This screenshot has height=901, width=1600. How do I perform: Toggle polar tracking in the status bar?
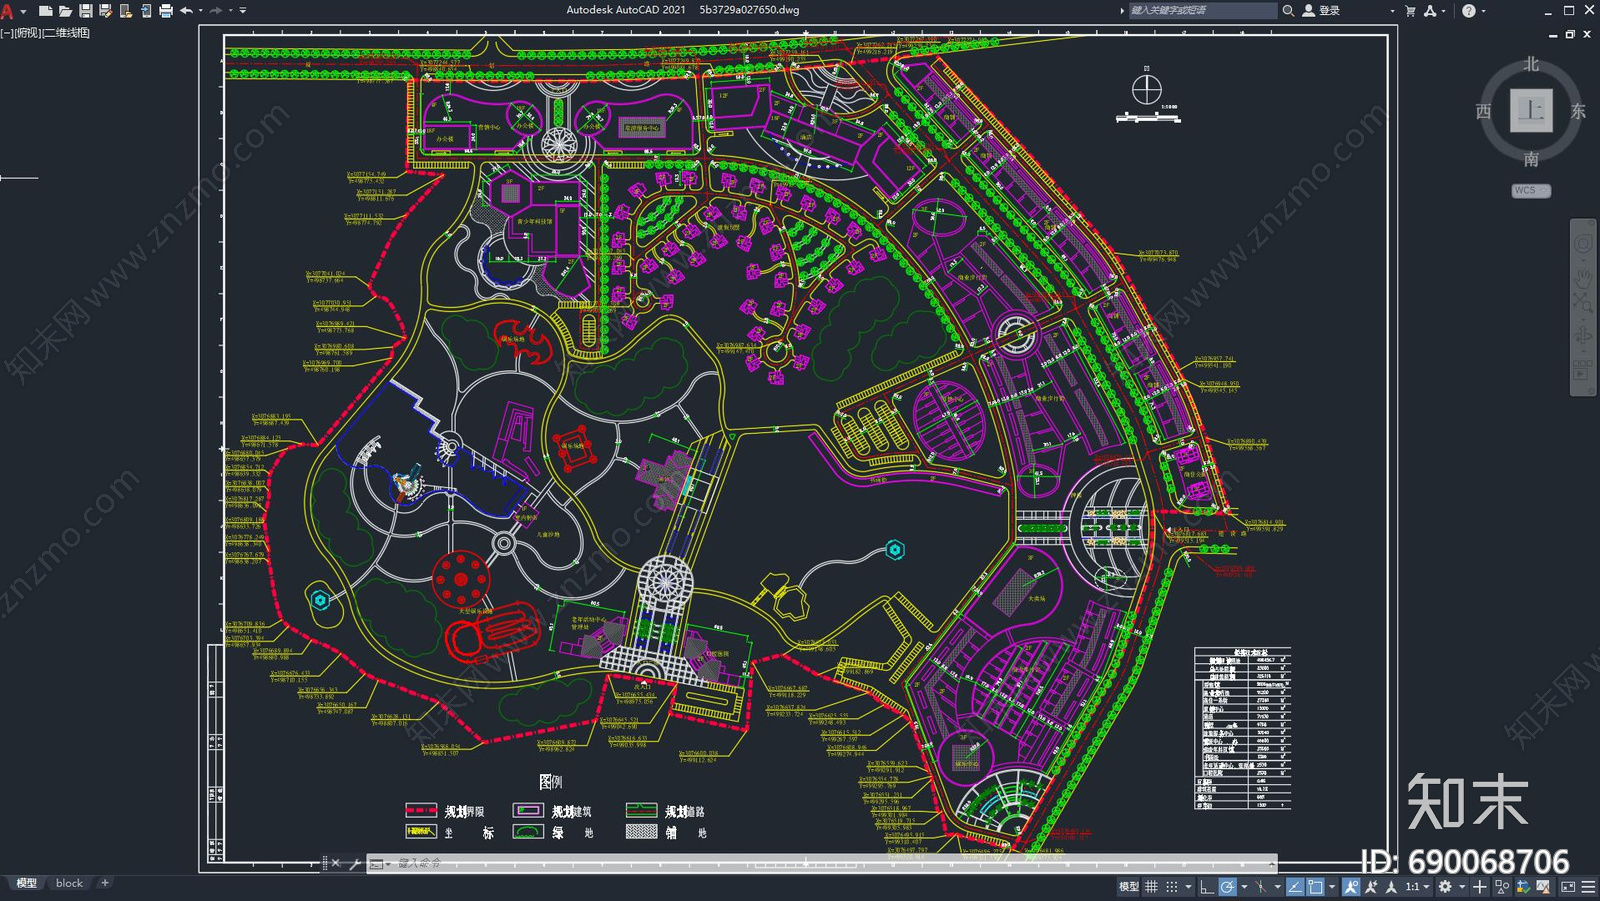click(1227, 887)
